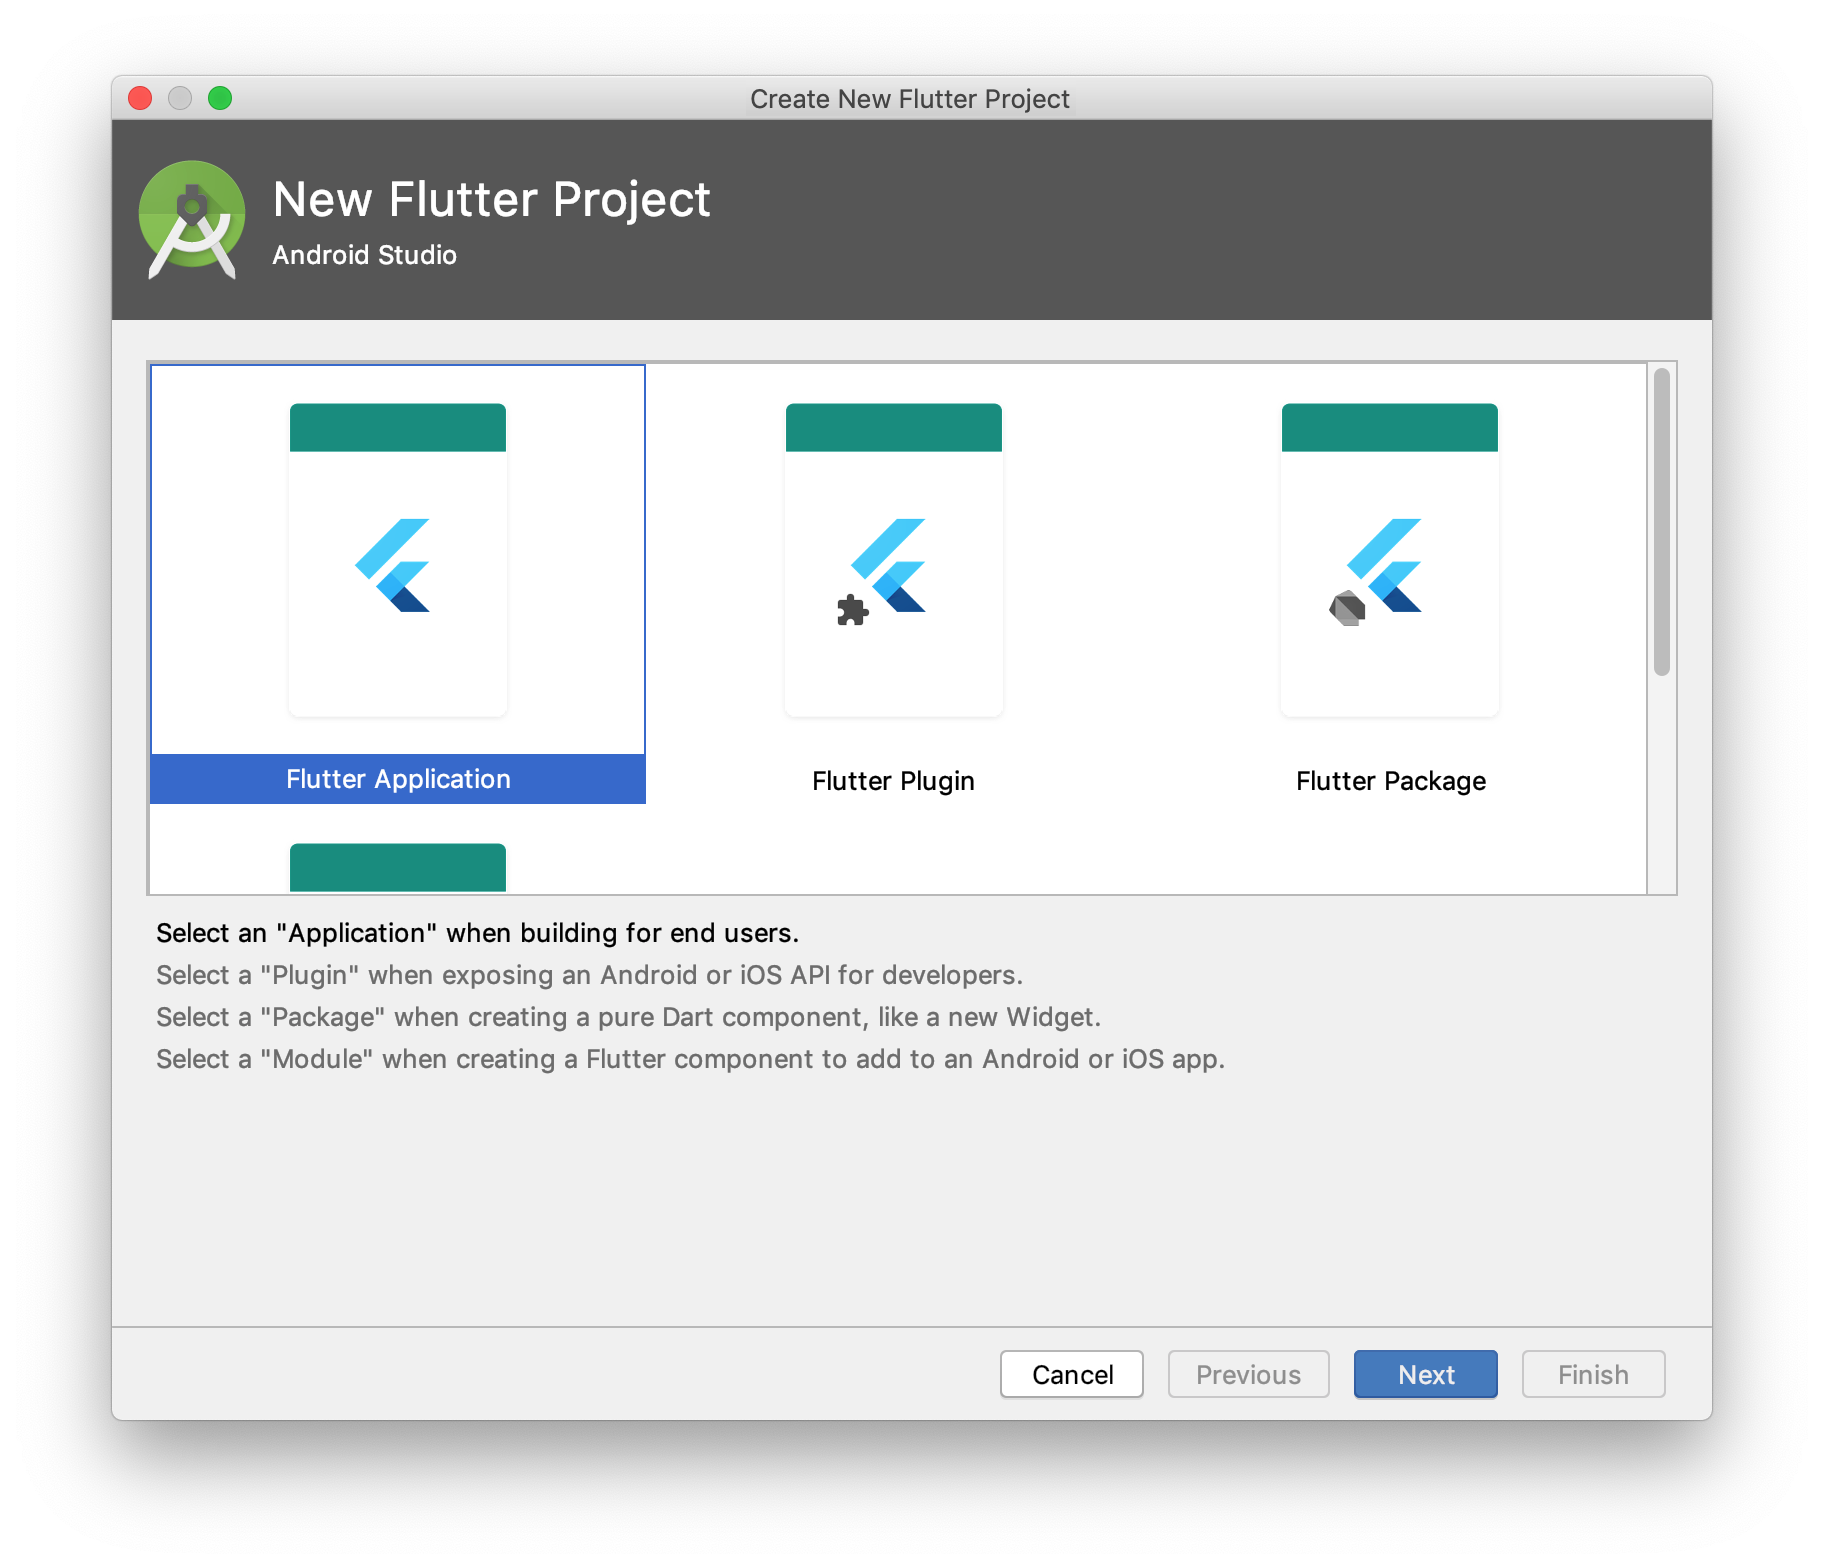The height and width of the screenshot is (1568, 1824).
Task: Select the Flutter Plugin template icon
Action: coord(893,560)
